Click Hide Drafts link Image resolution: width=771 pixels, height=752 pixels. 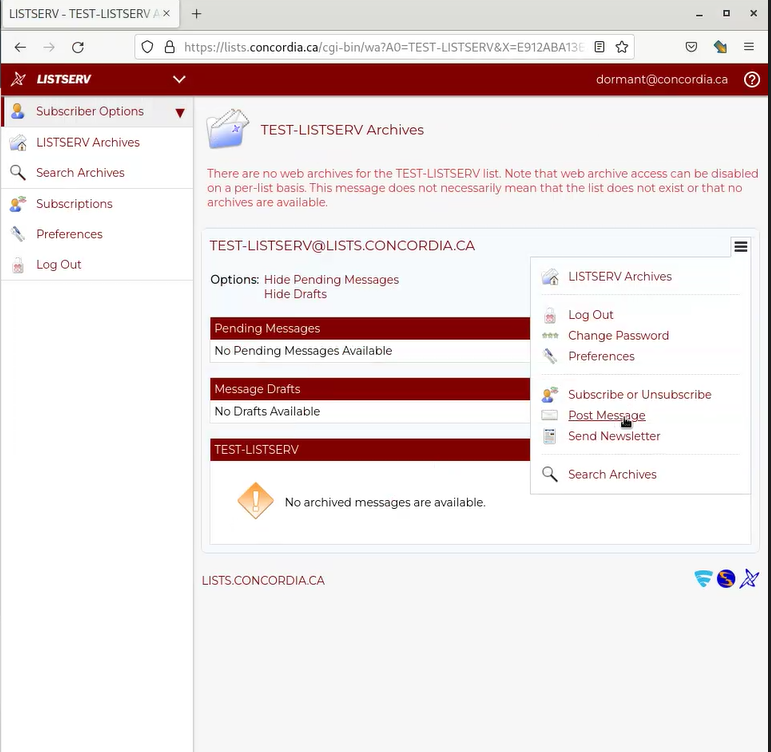click(x=295, y=294)
